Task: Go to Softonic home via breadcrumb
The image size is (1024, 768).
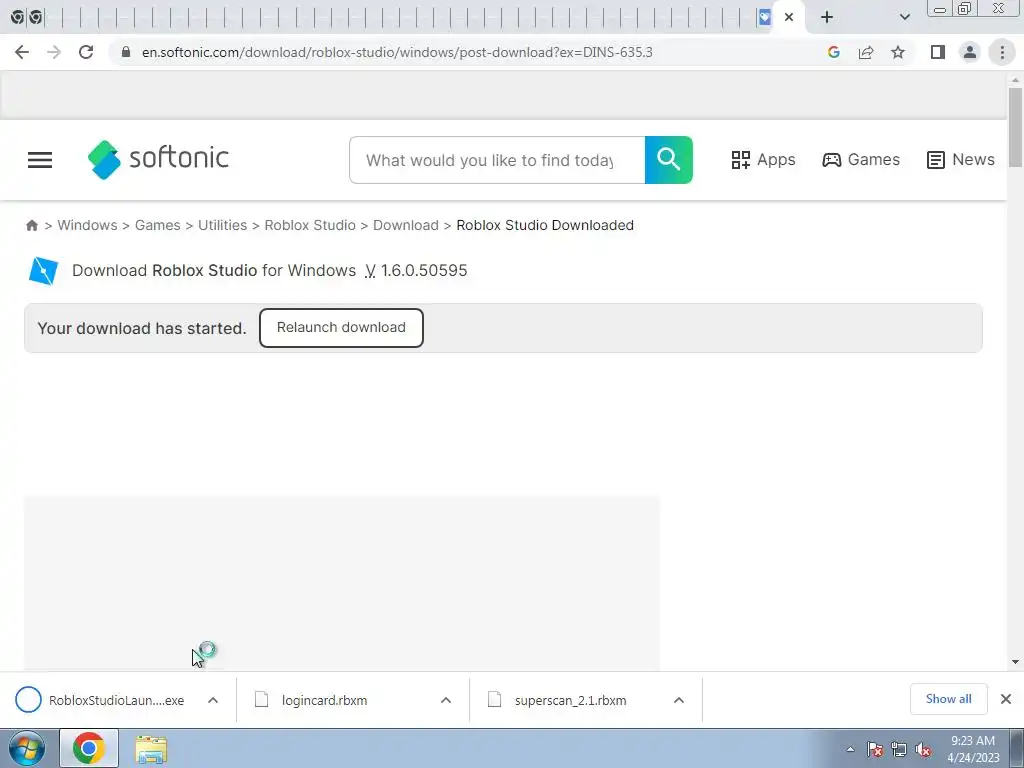Action: [x=31, y=225]
